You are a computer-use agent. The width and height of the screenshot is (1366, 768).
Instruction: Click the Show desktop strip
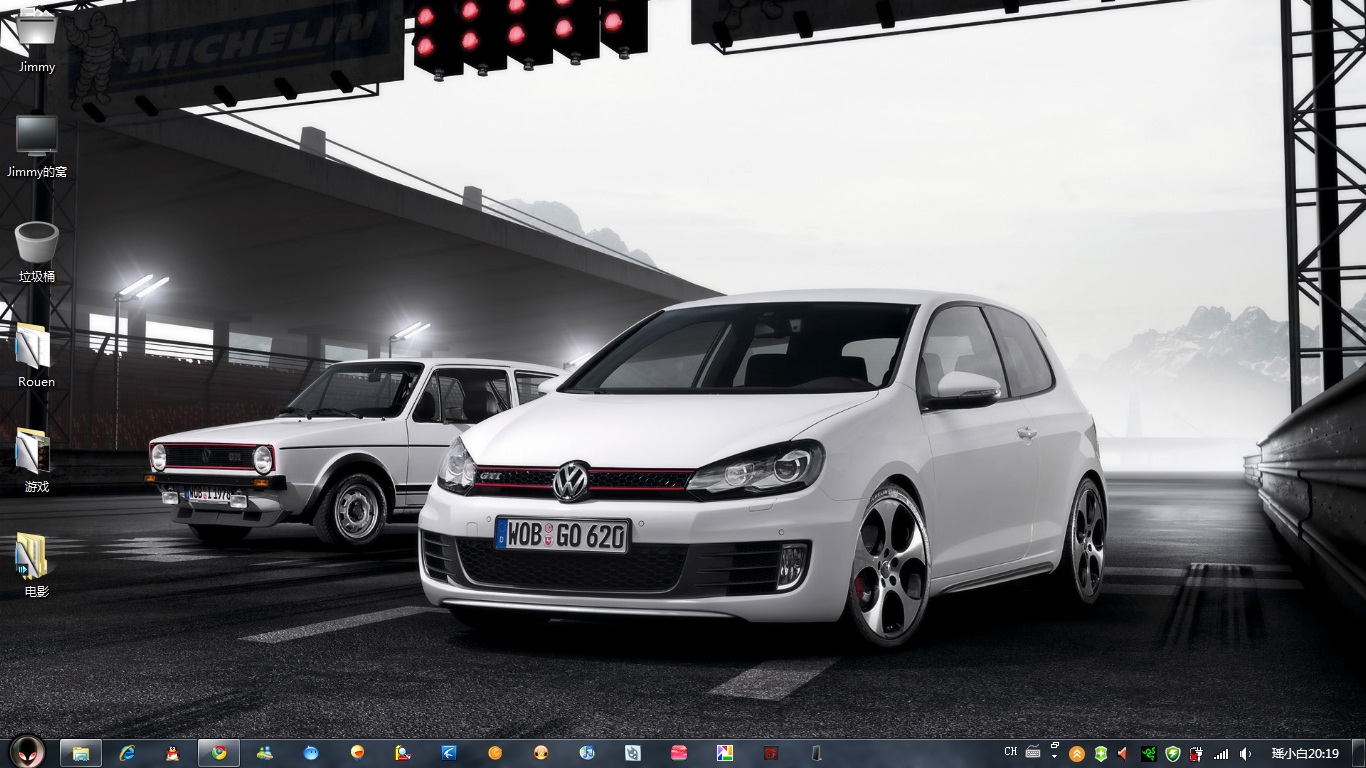click(1359, 753)
